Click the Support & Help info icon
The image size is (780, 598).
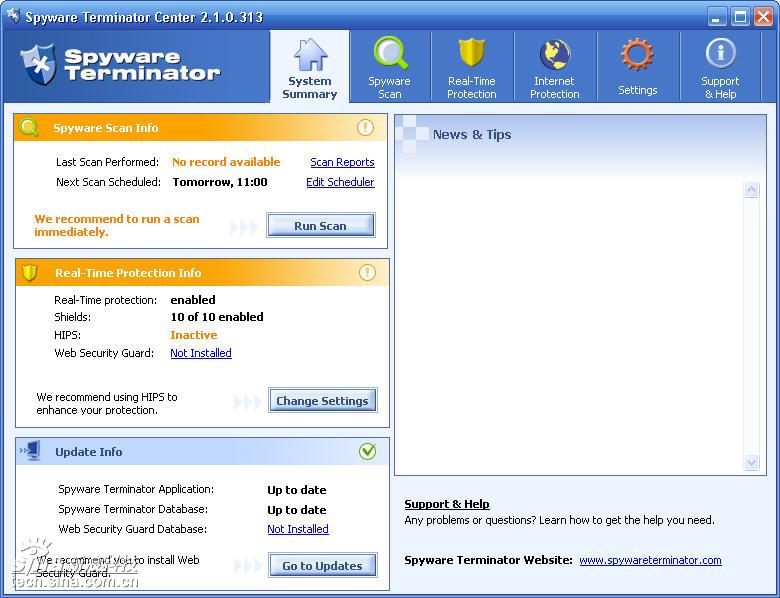[720, 53]
